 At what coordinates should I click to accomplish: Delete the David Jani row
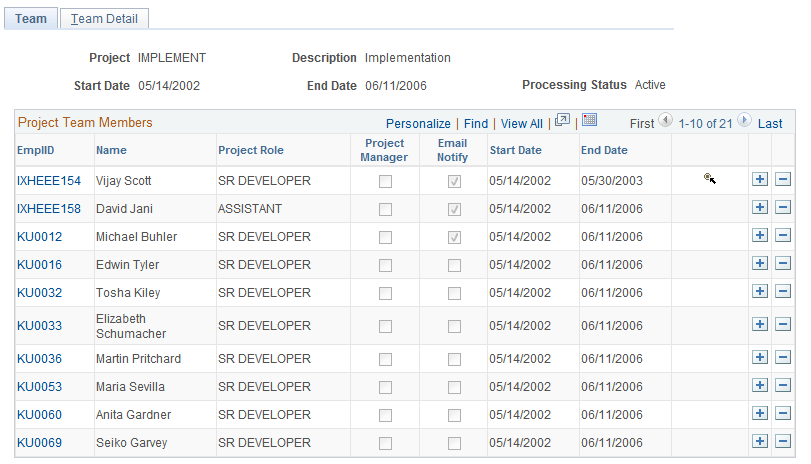tap(783, 207)
